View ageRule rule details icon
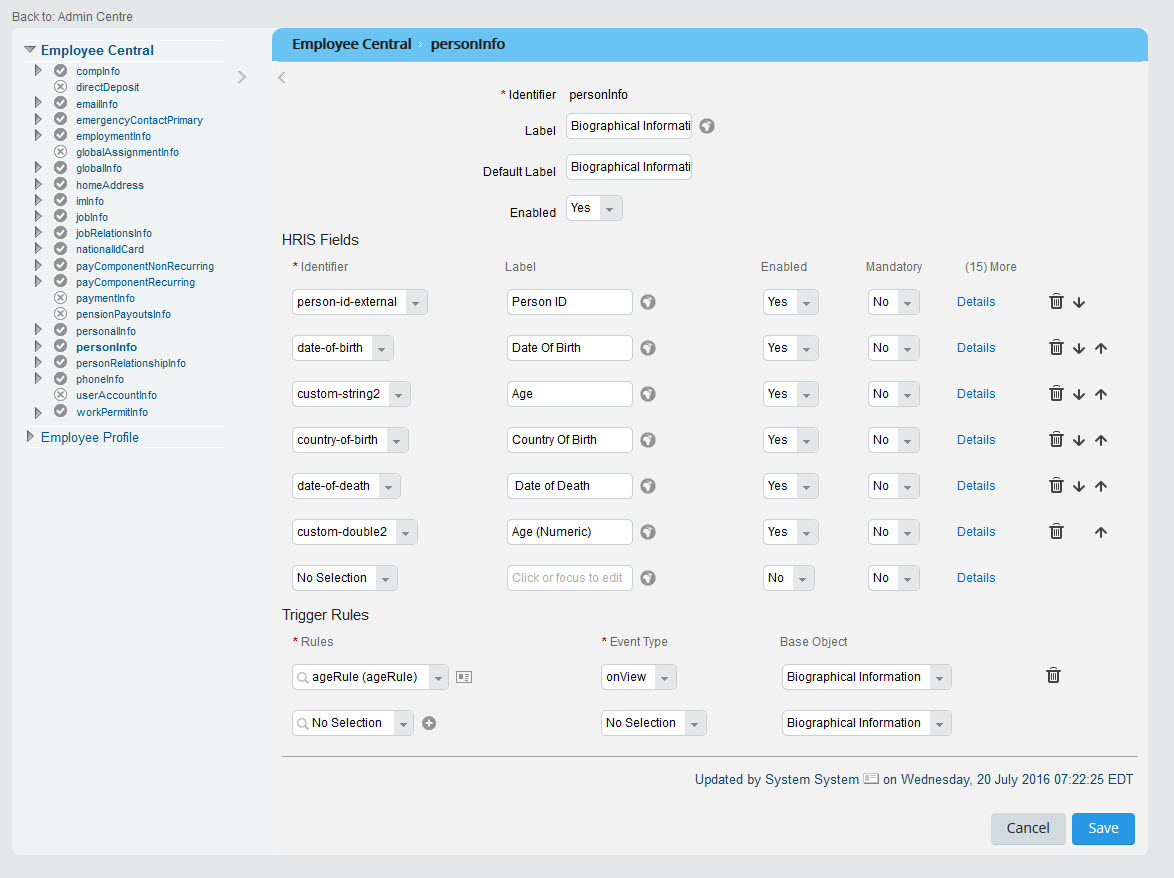Viewport: 1174px width, 878px height. tap(464, 677)
